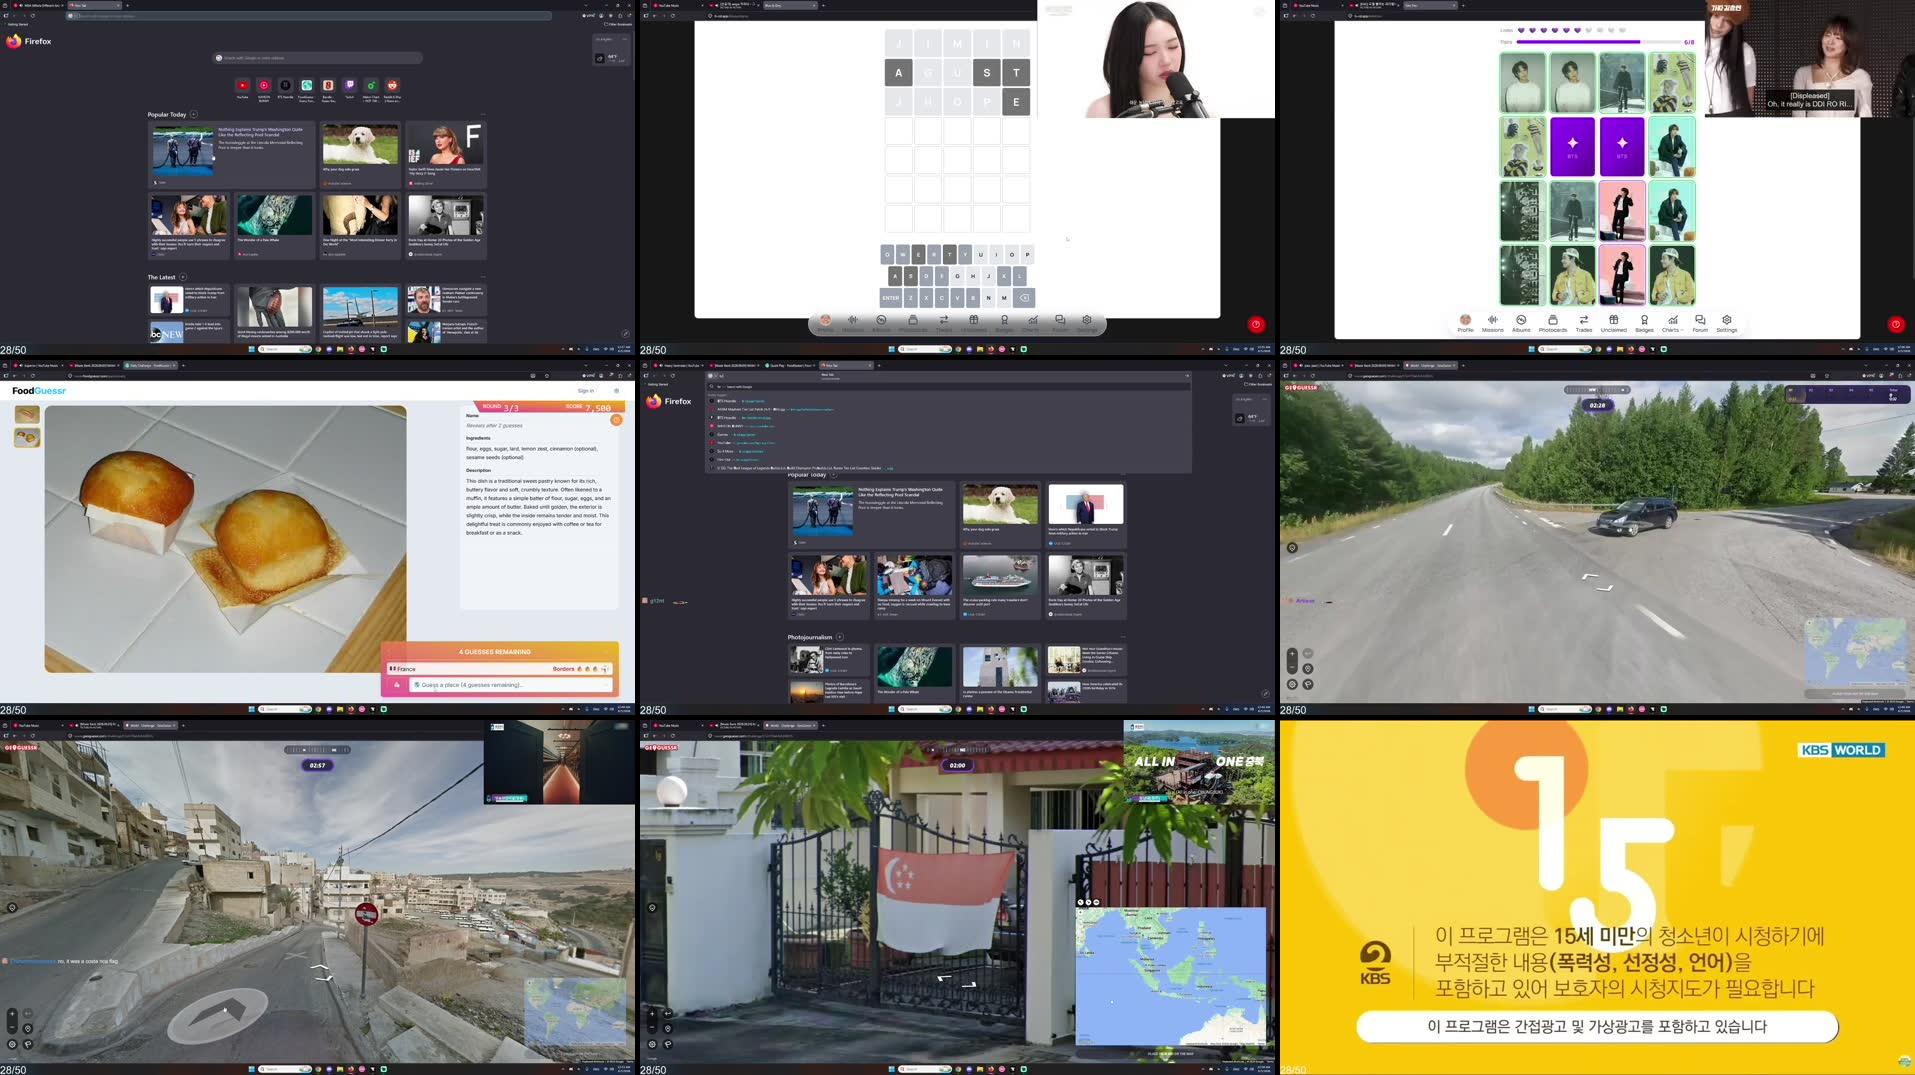Screen dimensions: 1915x1075
Task: Click the red help button in word puzzle
Action: tap(1256, 324)
